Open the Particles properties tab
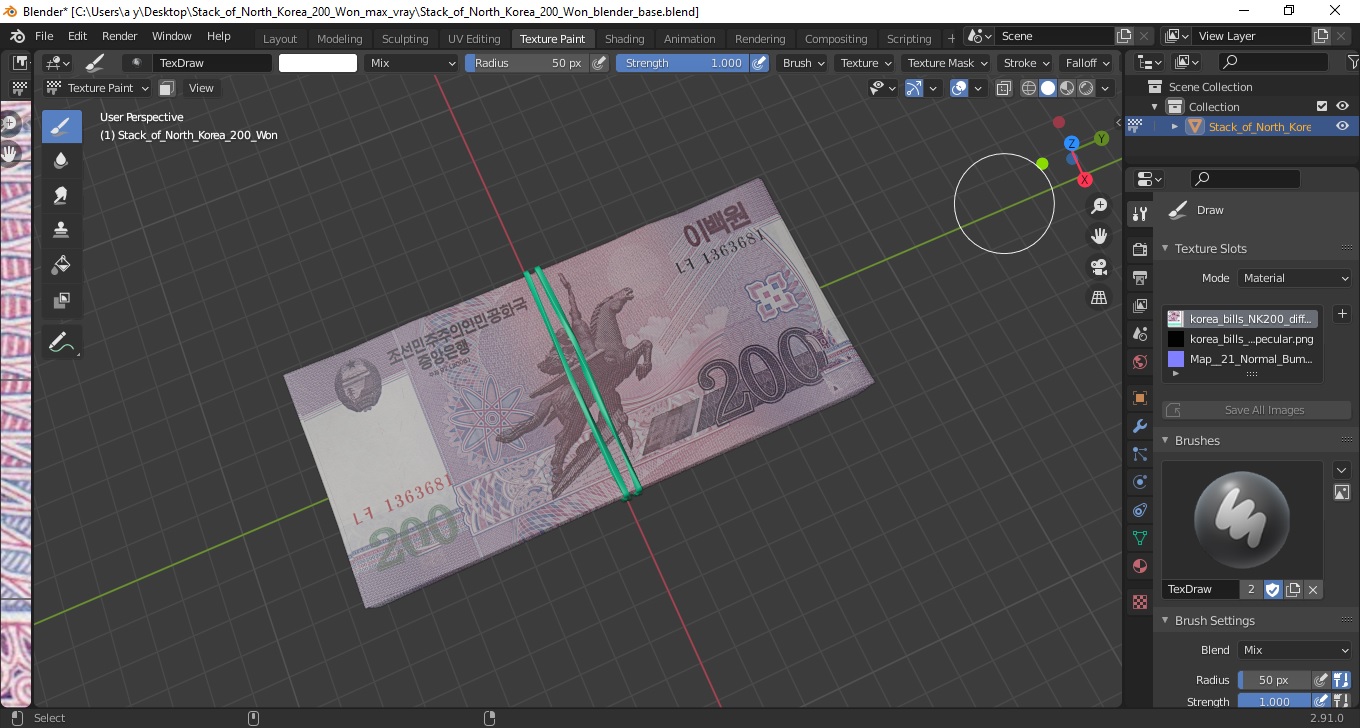This screenshot has width=1360, height=728. pos(1139,454)
